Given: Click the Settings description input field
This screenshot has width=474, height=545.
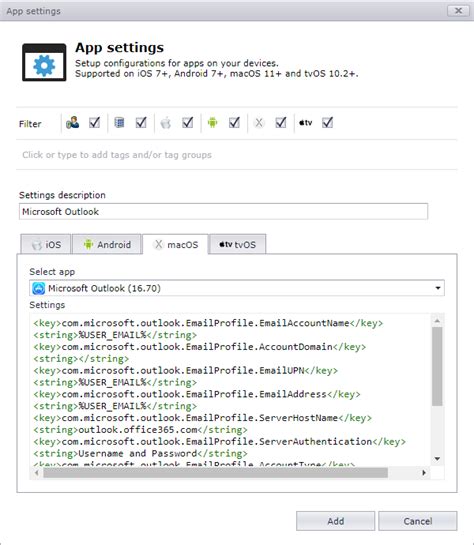Looking at the screenshot, I should 223,212.
